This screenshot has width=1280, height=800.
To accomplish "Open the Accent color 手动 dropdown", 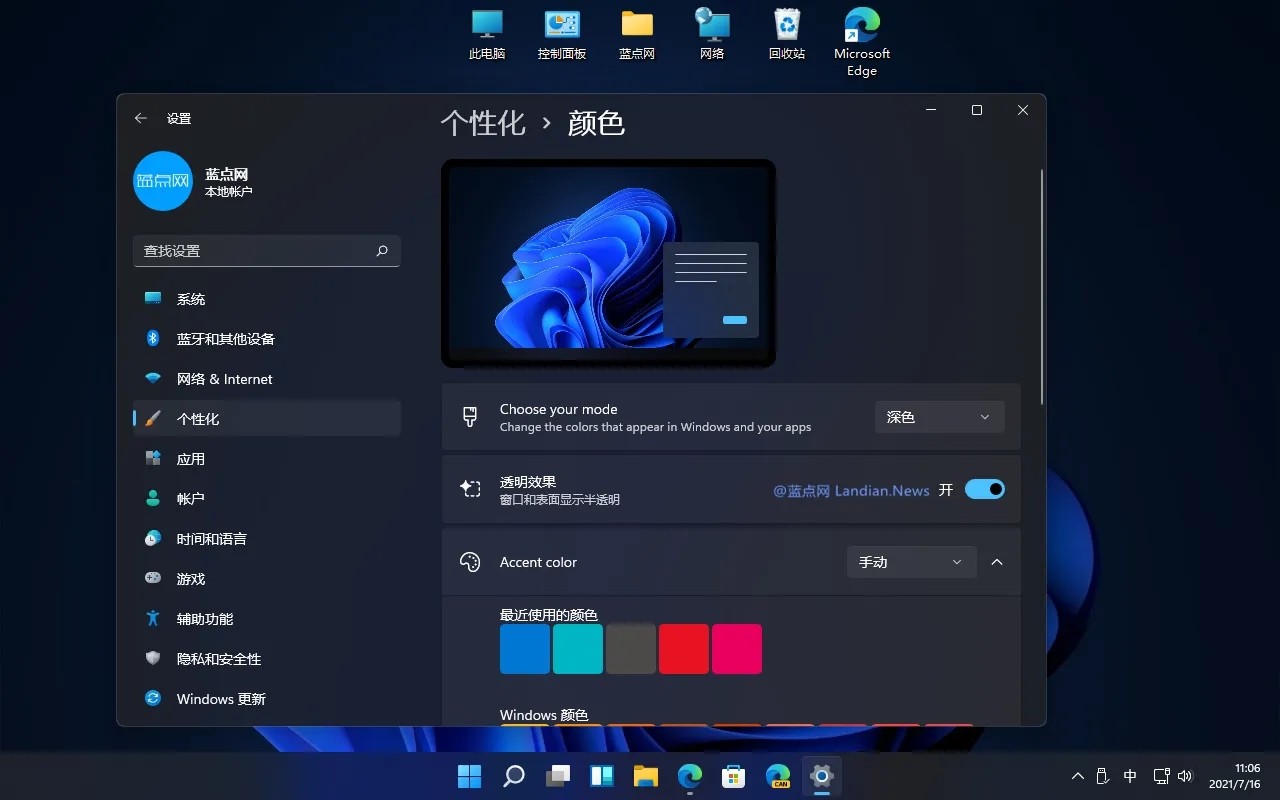I will (x=911, y=562).
